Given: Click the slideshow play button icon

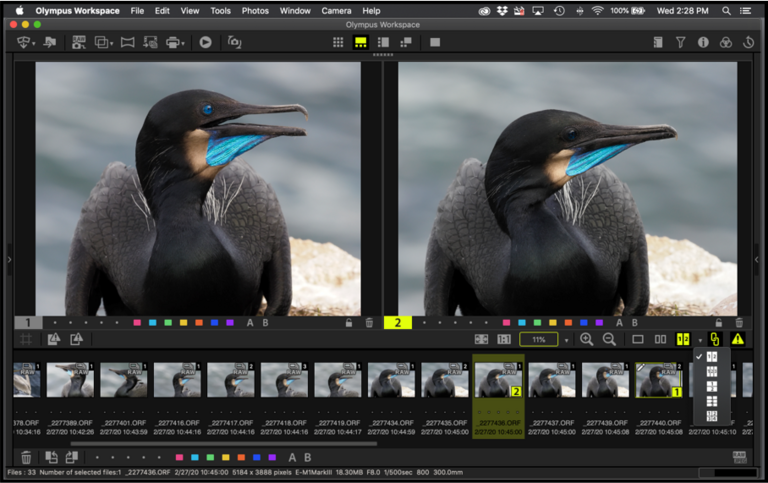Looking at the screenshot, I should point(205,43).
